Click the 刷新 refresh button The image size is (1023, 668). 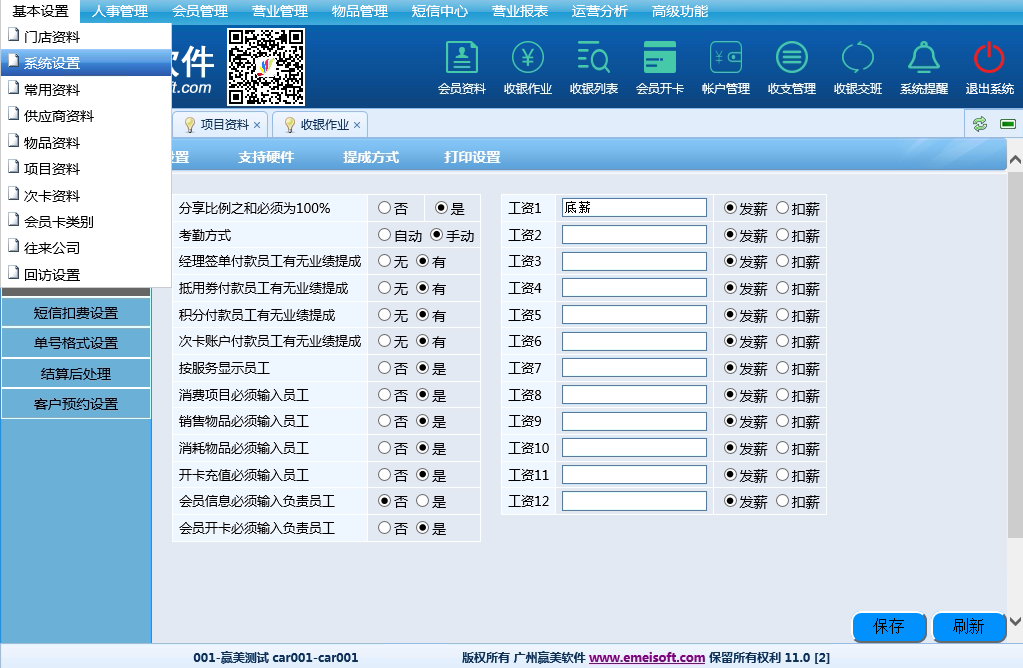point(968,627)
